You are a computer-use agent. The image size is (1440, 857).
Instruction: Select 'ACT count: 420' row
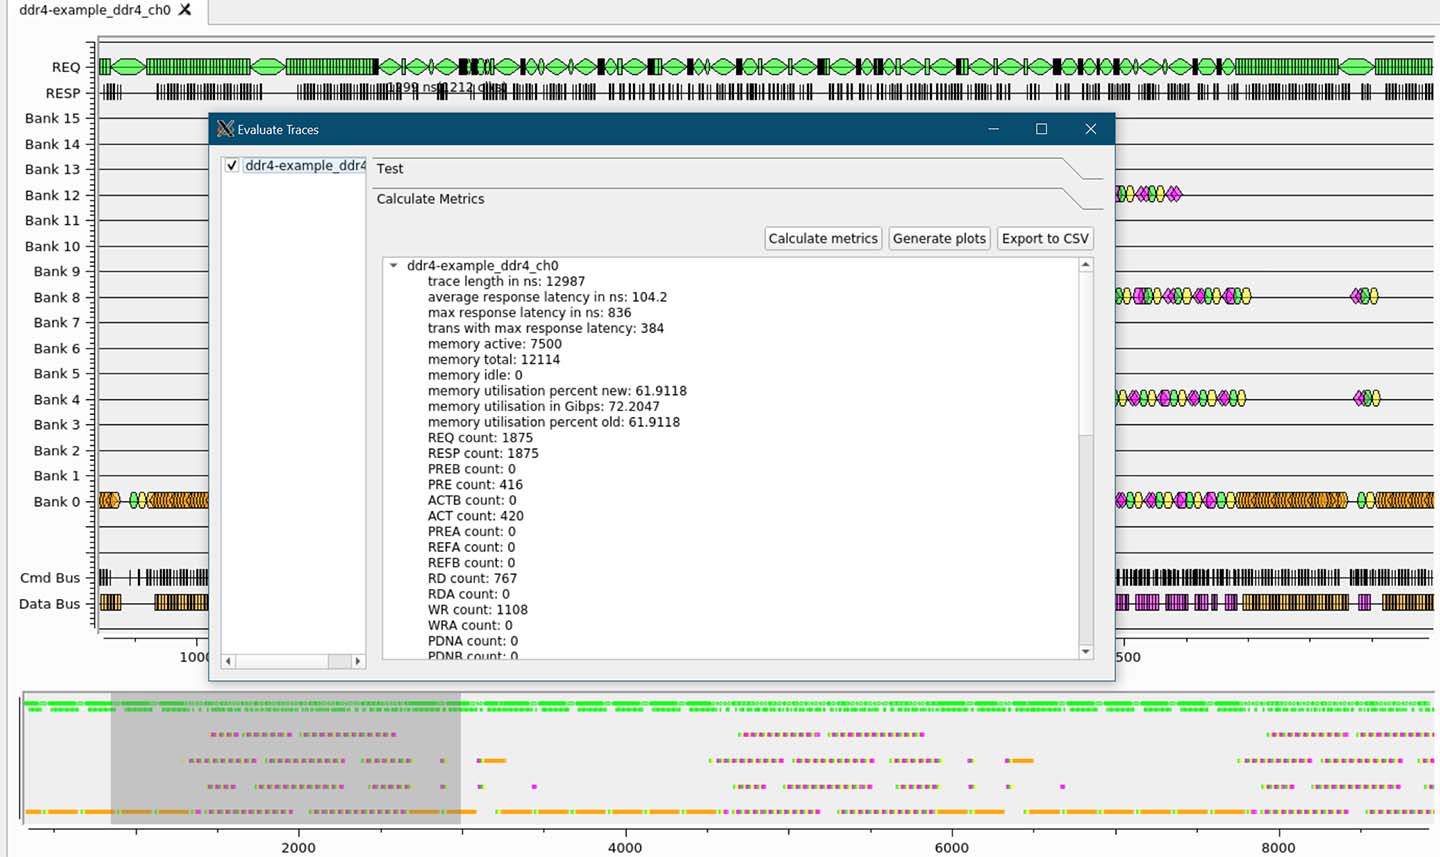point(475,516)
